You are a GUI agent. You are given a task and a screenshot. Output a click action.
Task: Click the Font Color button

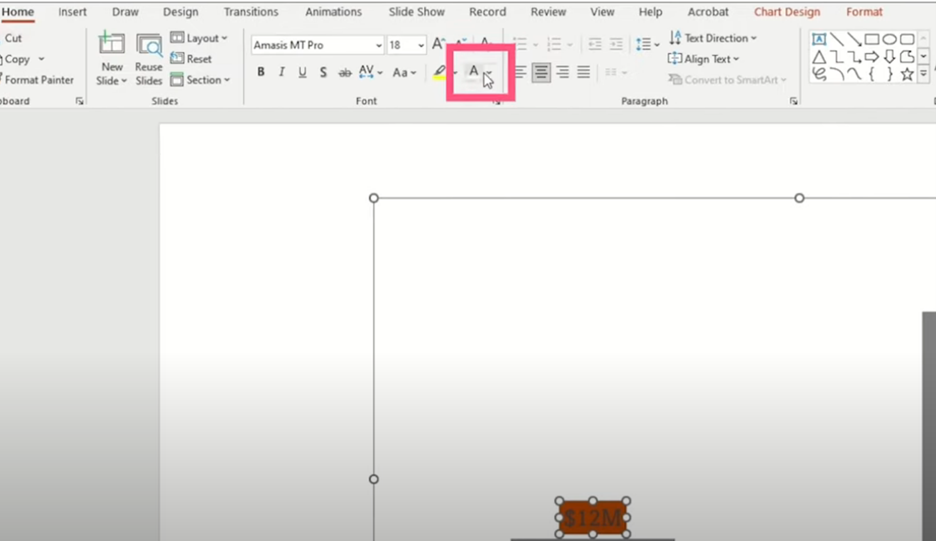point(474,72)
